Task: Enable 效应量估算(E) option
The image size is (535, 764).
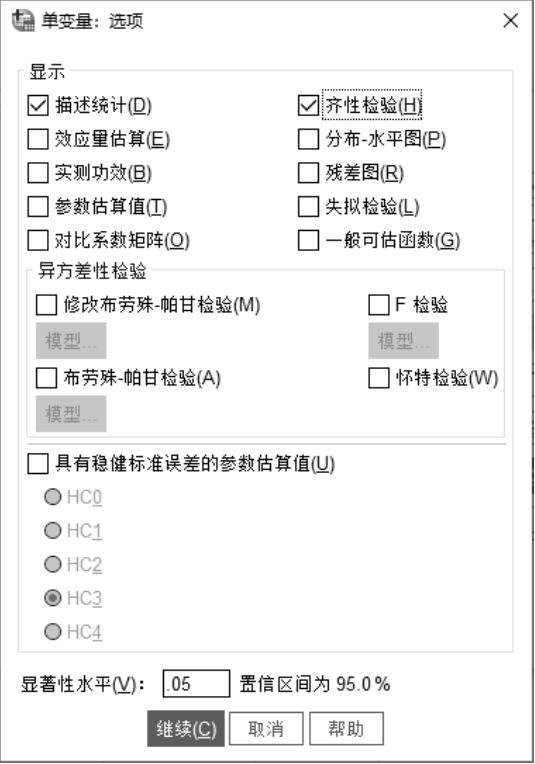Action: (38, 139)
